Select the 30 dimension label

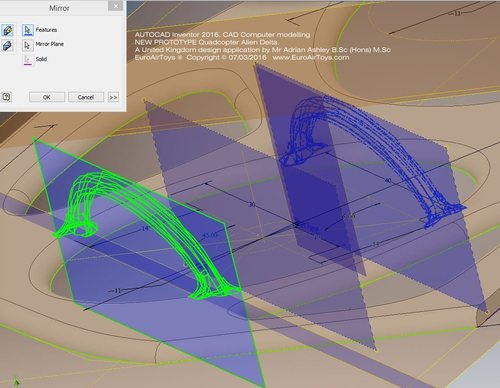click(252, 204)
